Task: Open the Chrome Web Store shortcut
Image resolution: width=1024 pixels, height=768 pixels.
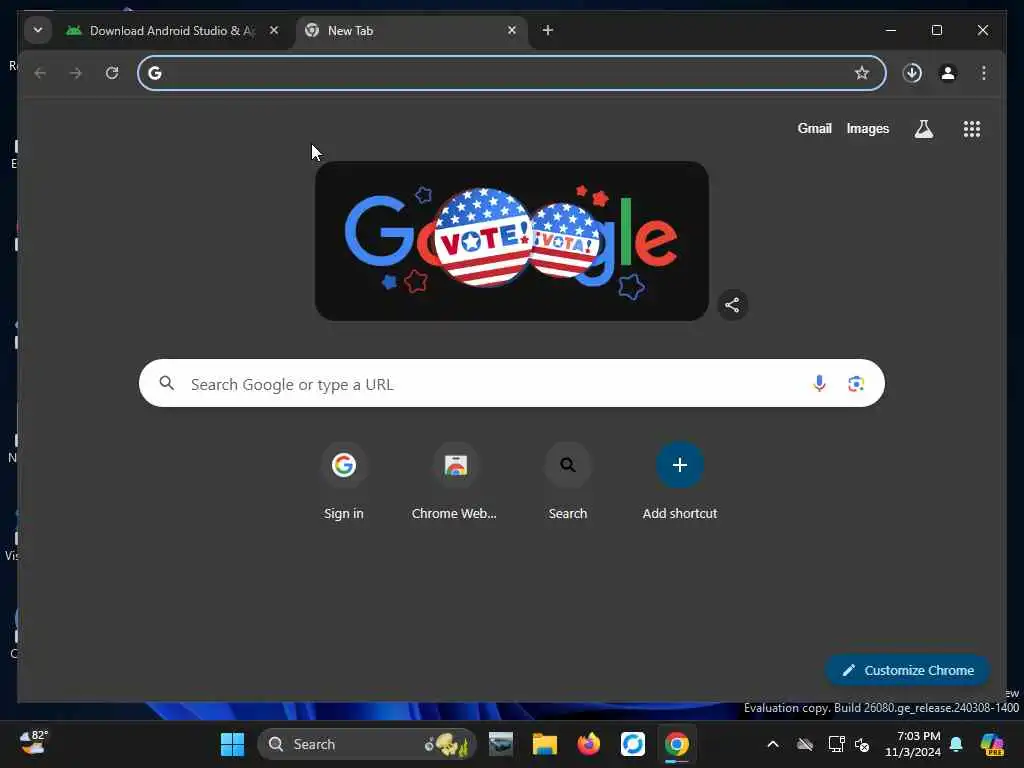Action: pos(455,481)
